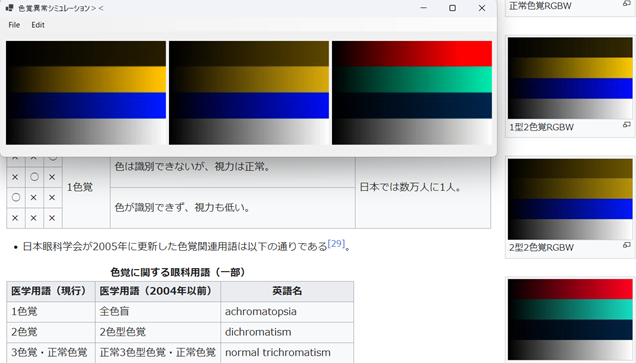
Task: Click the cell 色が識別できず、視力も低い。
Action: (x=233, y=208)
